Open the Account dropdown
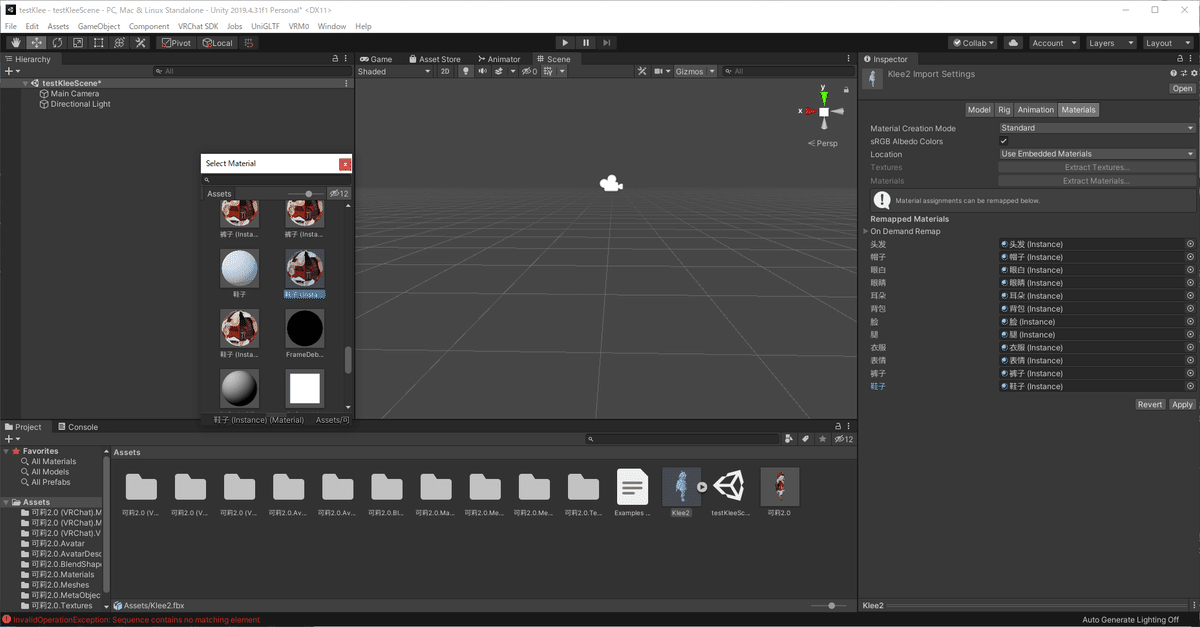The image size is (1200, 627). (x=1054, y=43)
